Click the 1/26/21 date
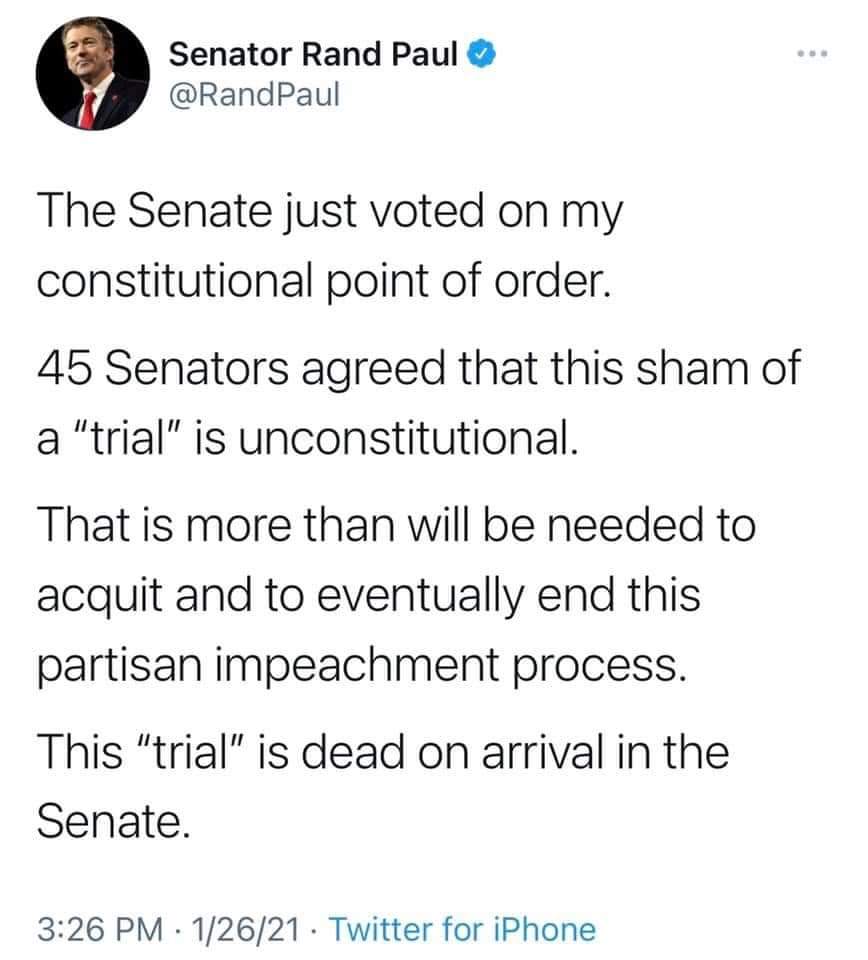Image resolution: width=868 pixels, height=960 pixels. tap(245, 929)
